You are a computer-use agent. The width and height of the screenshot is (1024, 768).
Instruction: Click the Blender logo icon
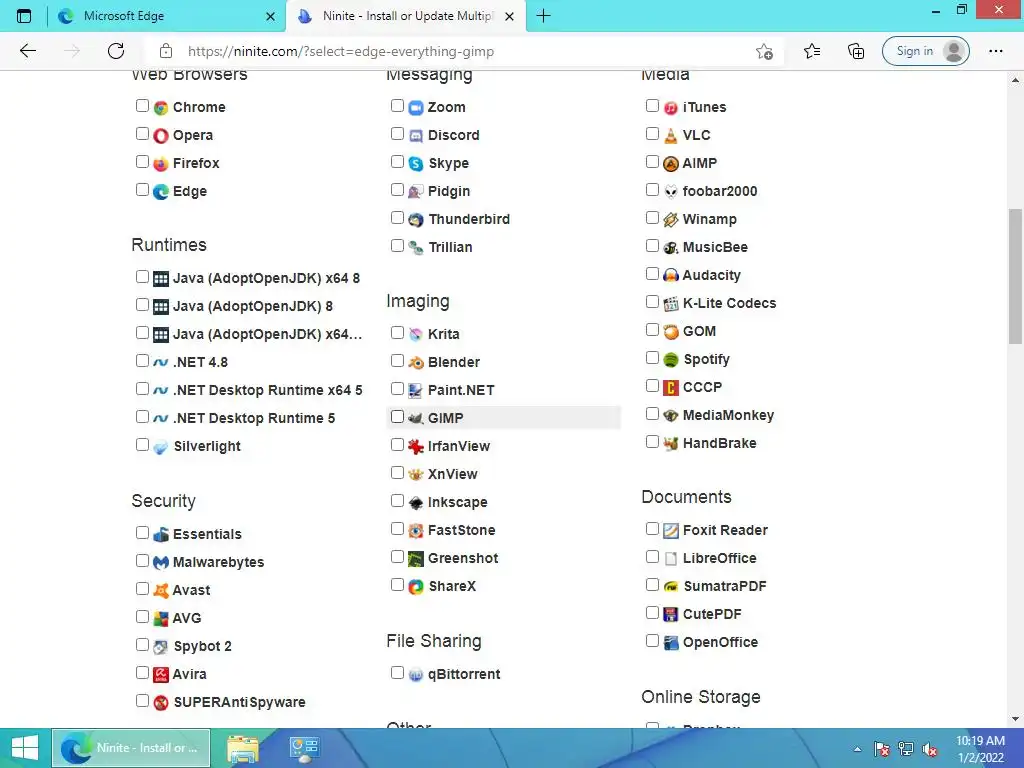click(x=416, y=362)
